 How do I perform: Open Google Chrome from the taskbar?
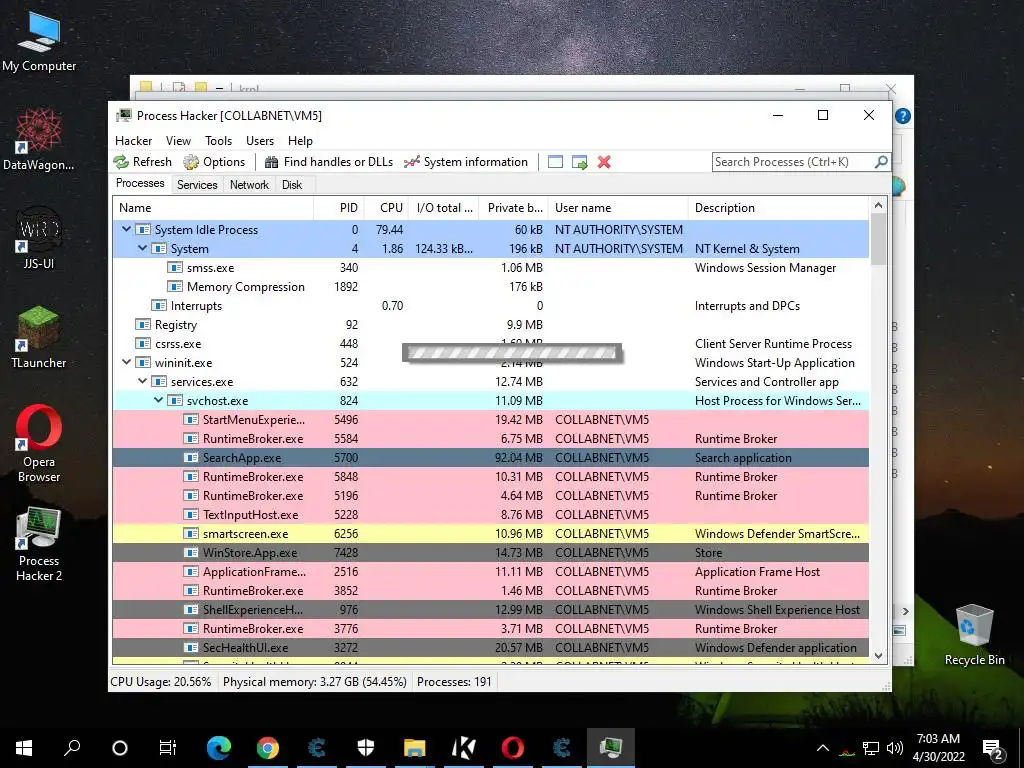268,748
